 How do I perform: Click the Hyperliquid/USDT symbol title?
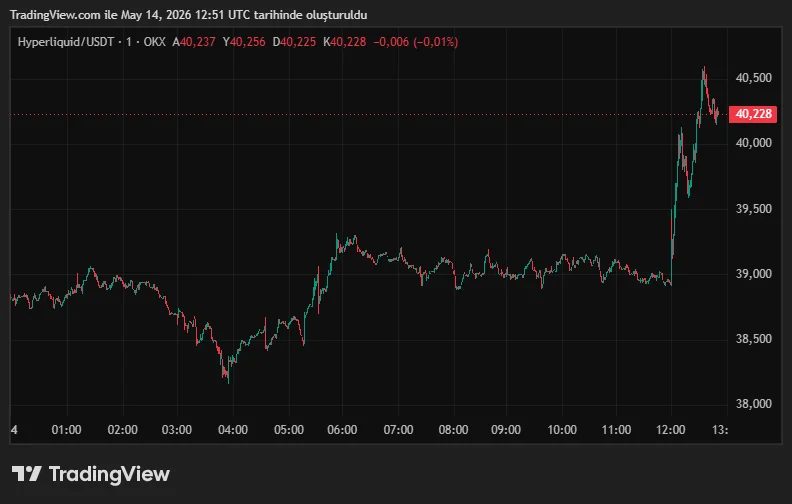pyautogui.click(x=66, y=42)
